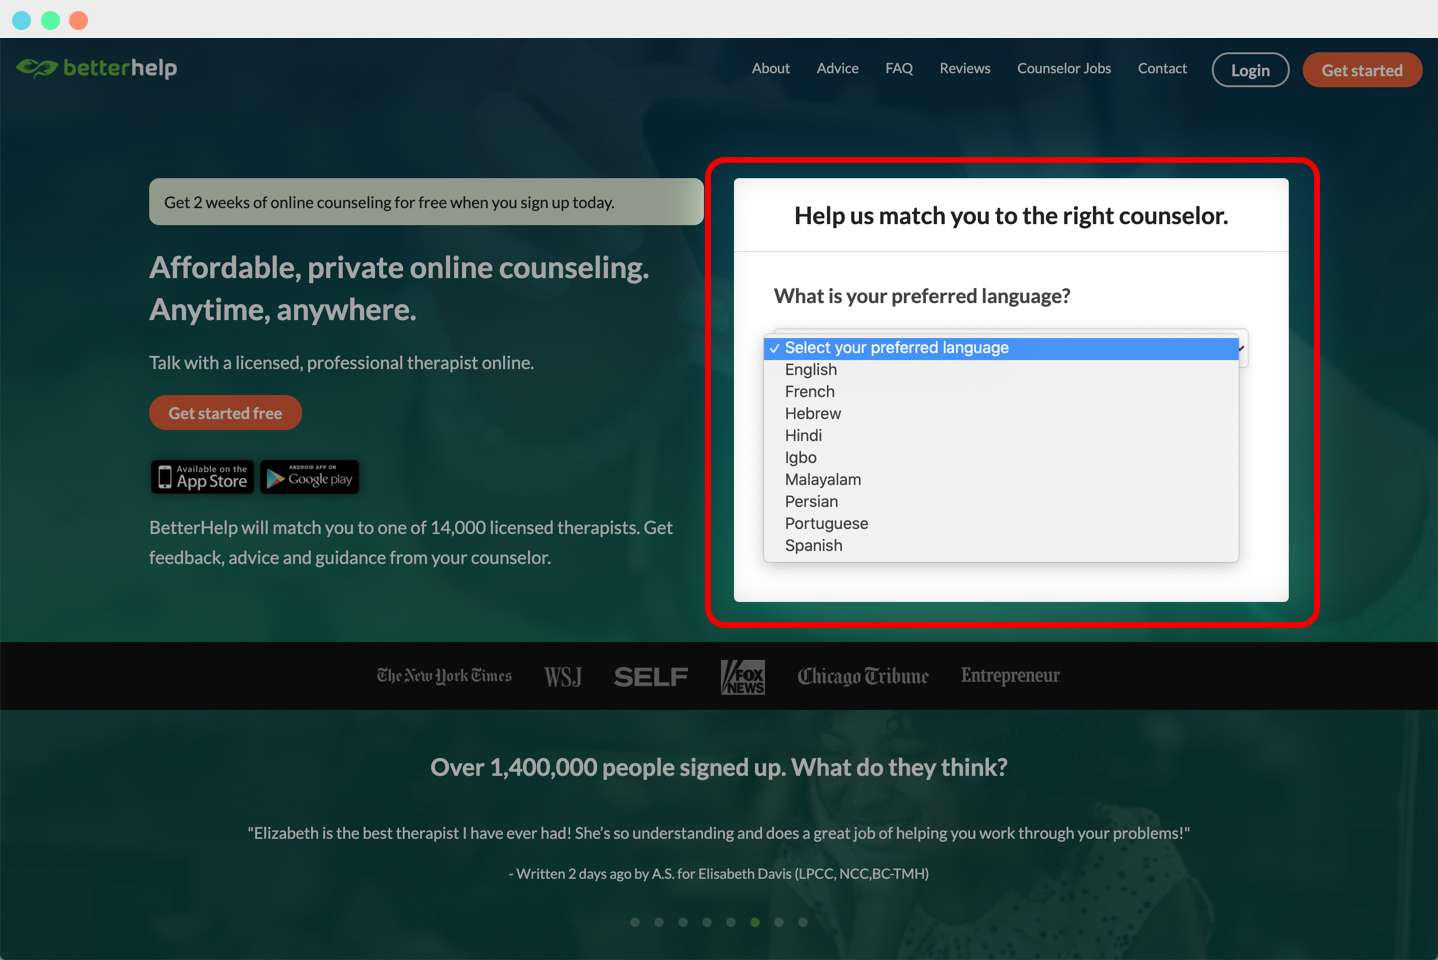Select Spanish from language list
1438x960 pixels.
coord(1001,546)
